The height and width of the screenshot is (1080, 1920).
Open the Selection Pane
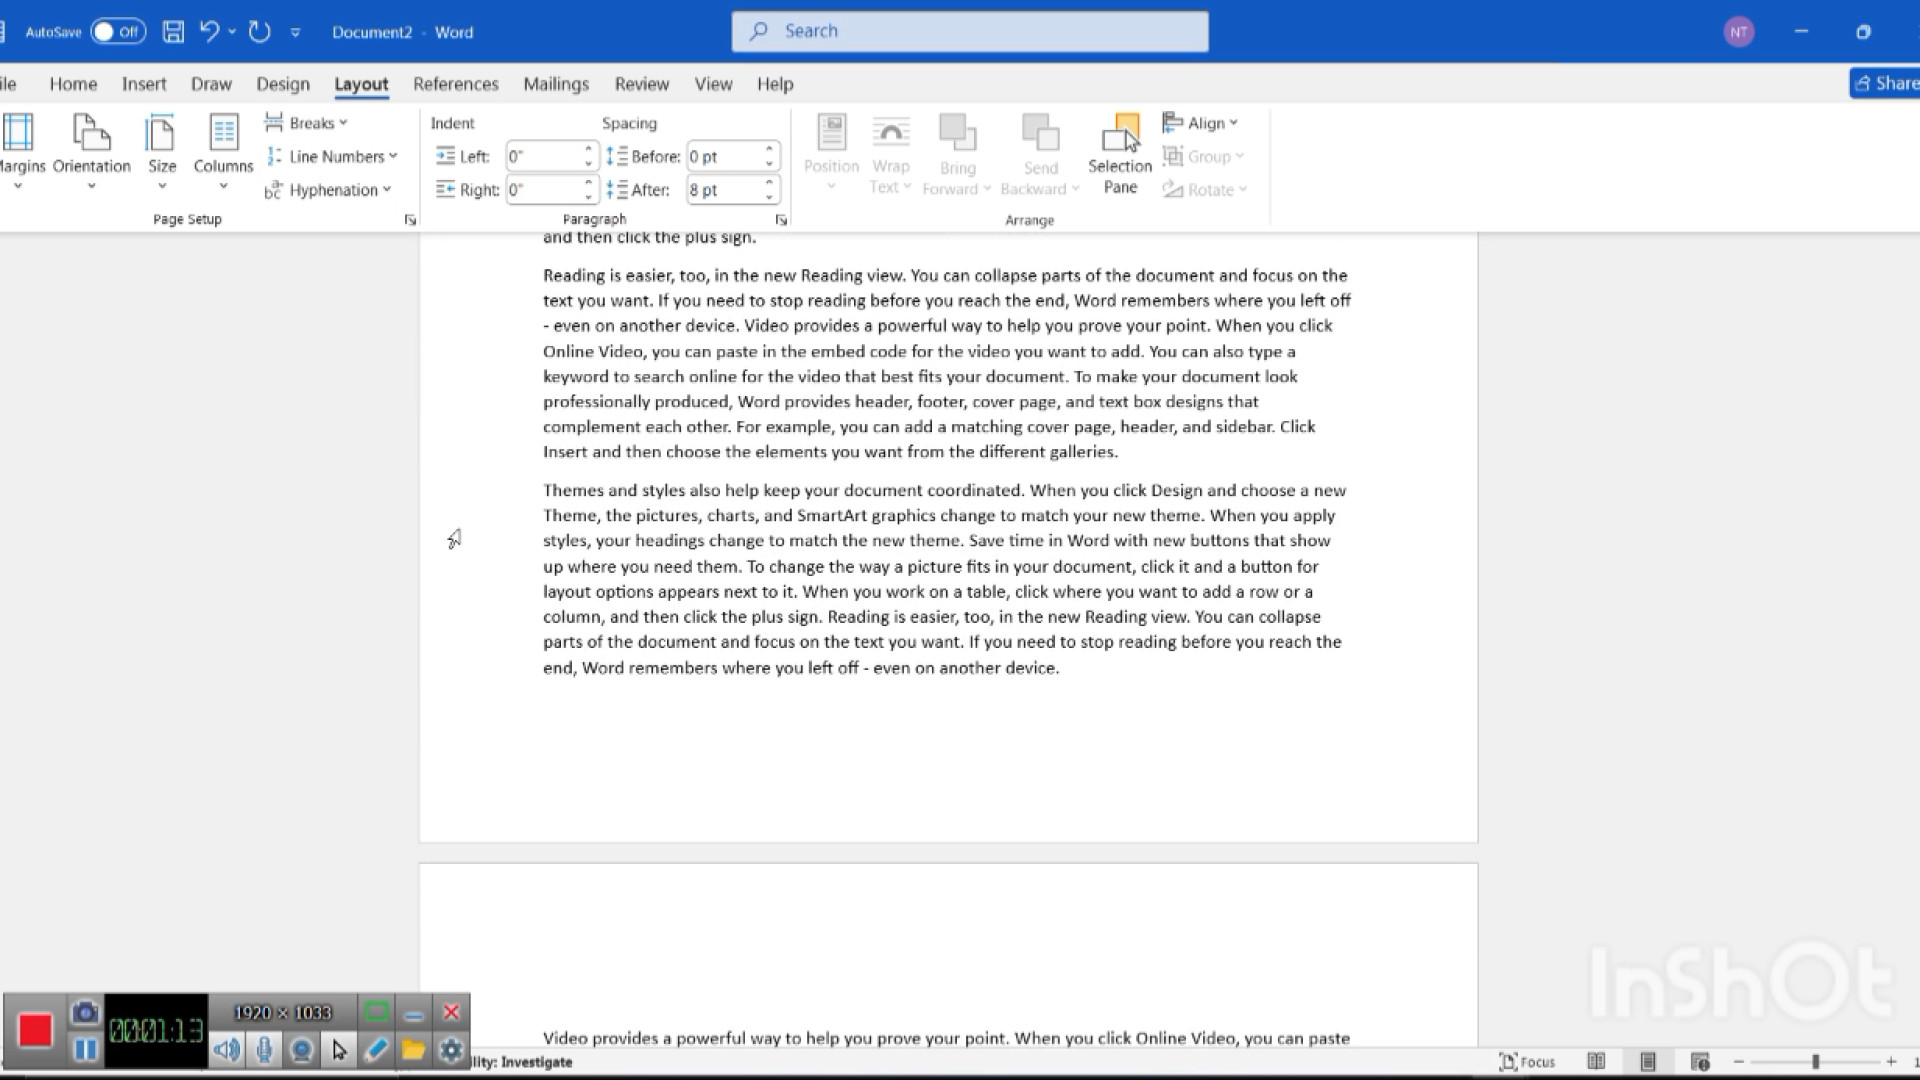click(x=1120, y=154)
